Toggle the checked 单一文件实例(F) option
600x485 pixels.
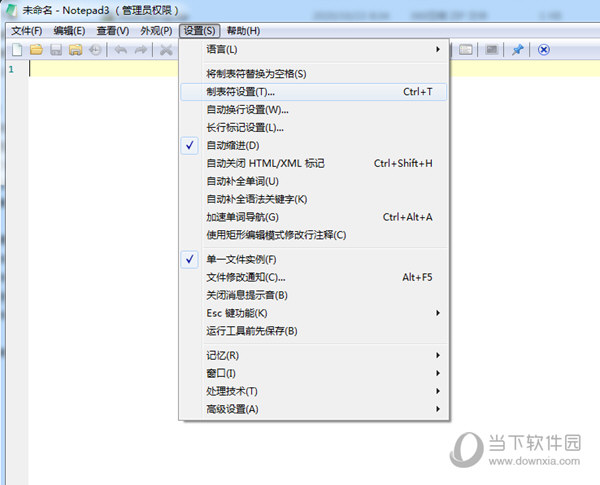click(x=314, y=260)
